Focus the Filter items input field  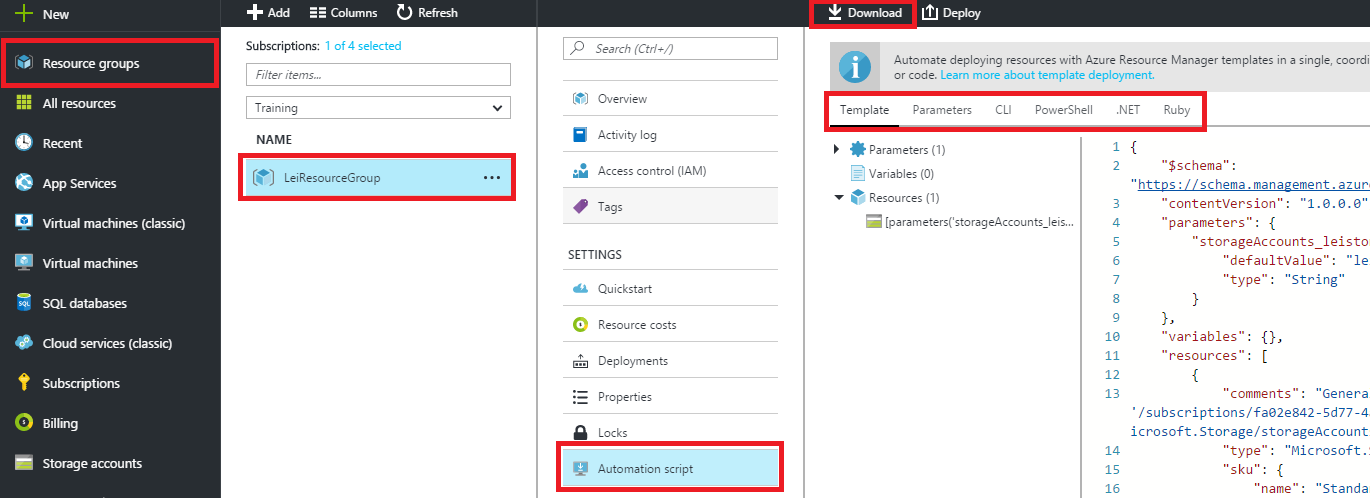(x=378, y=74)
